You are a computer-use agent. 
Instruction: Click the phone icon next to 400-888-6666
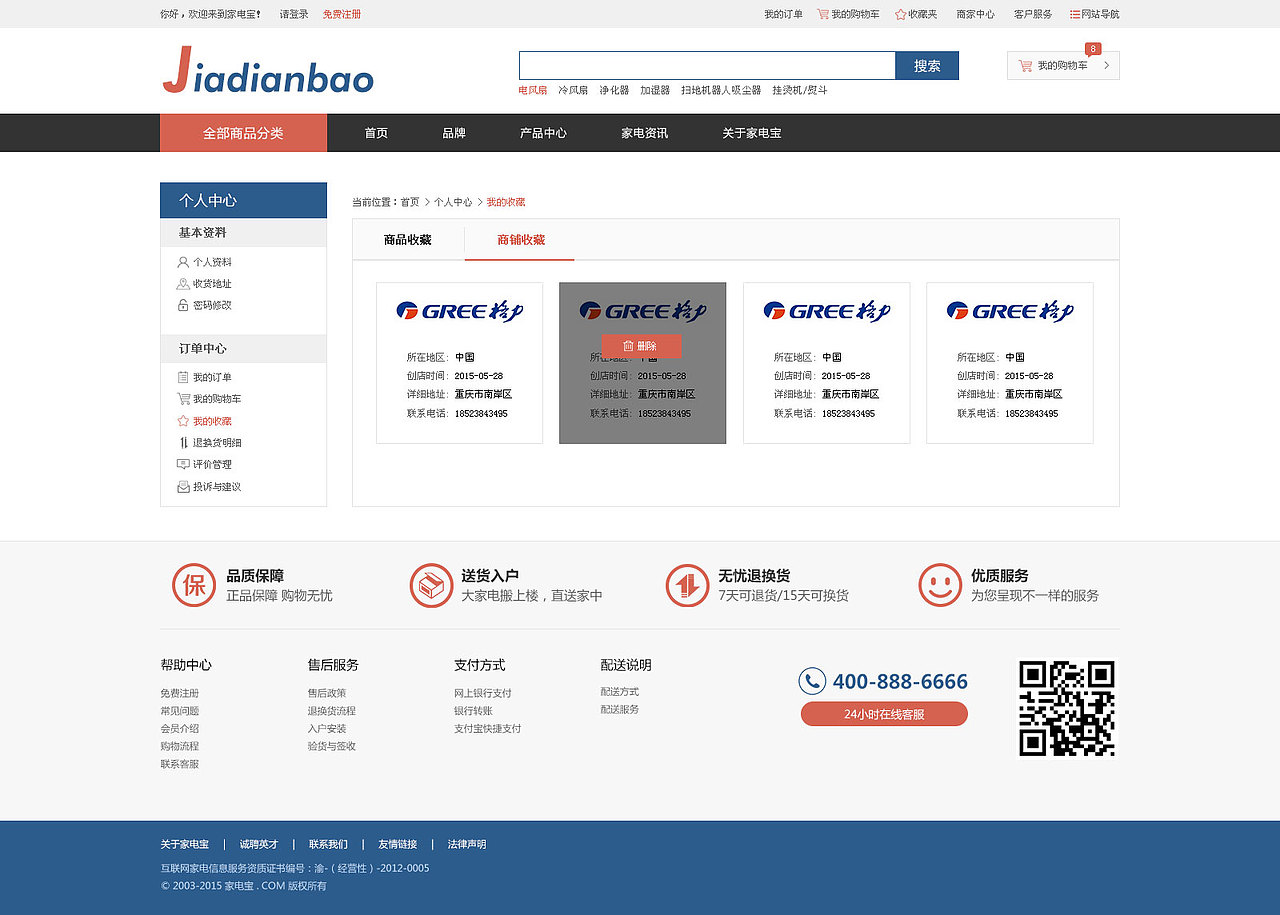812,681
